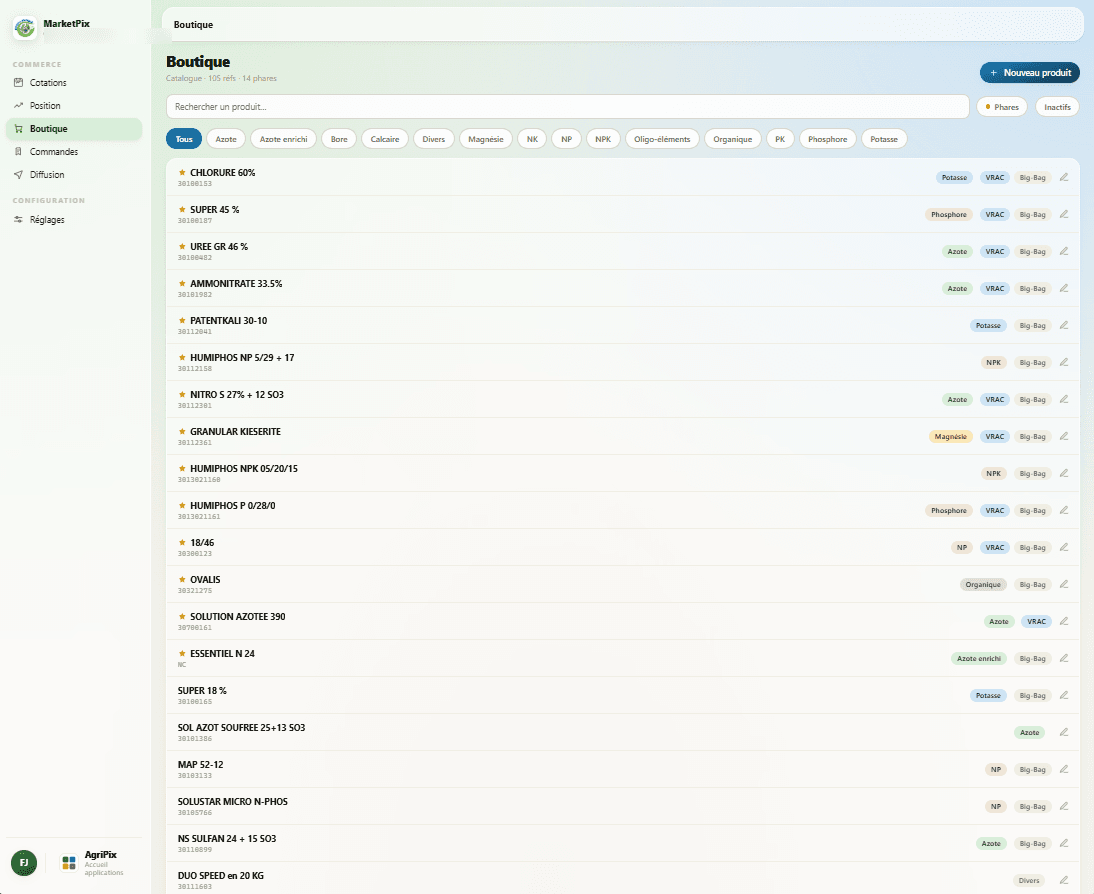Viewport: 1094px width, 894px height.
Task: Filter by the Potasse category chip
Action: [884, 139]
